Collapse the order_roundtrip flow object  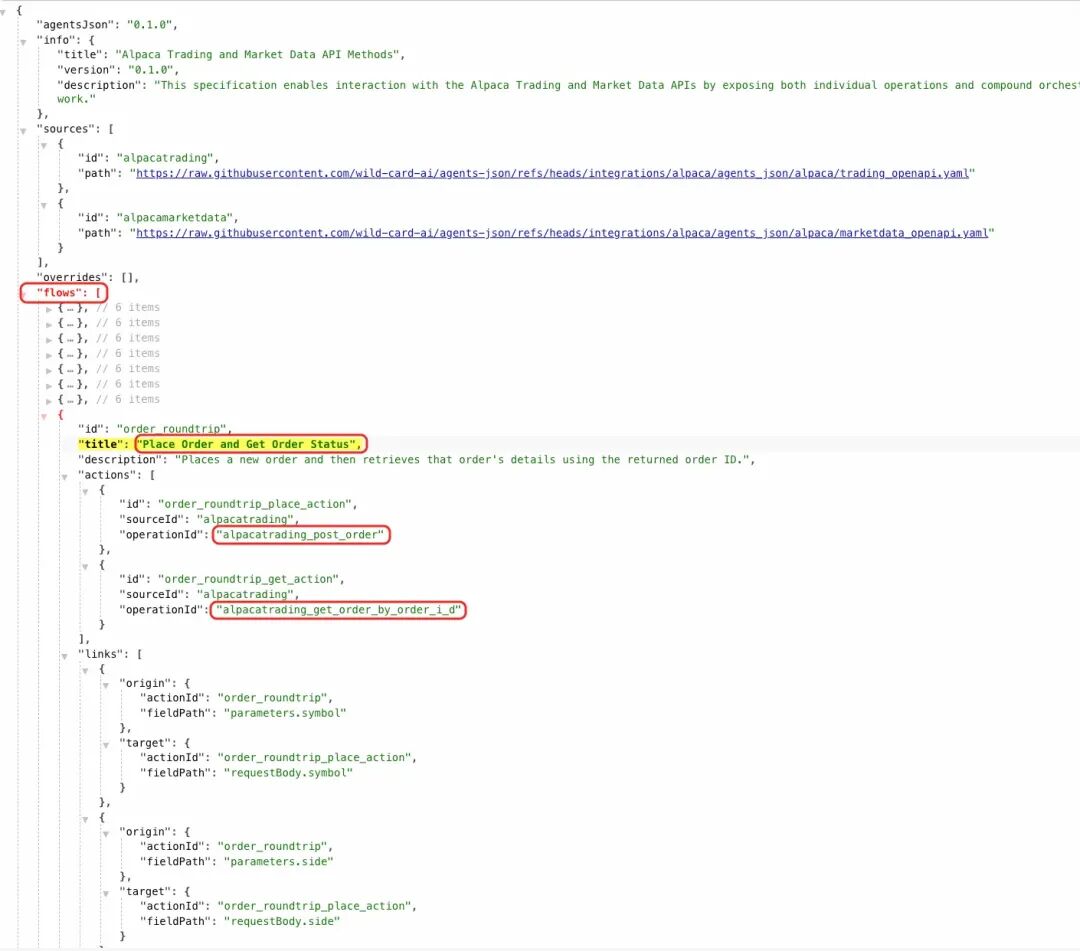click(44, 417)
